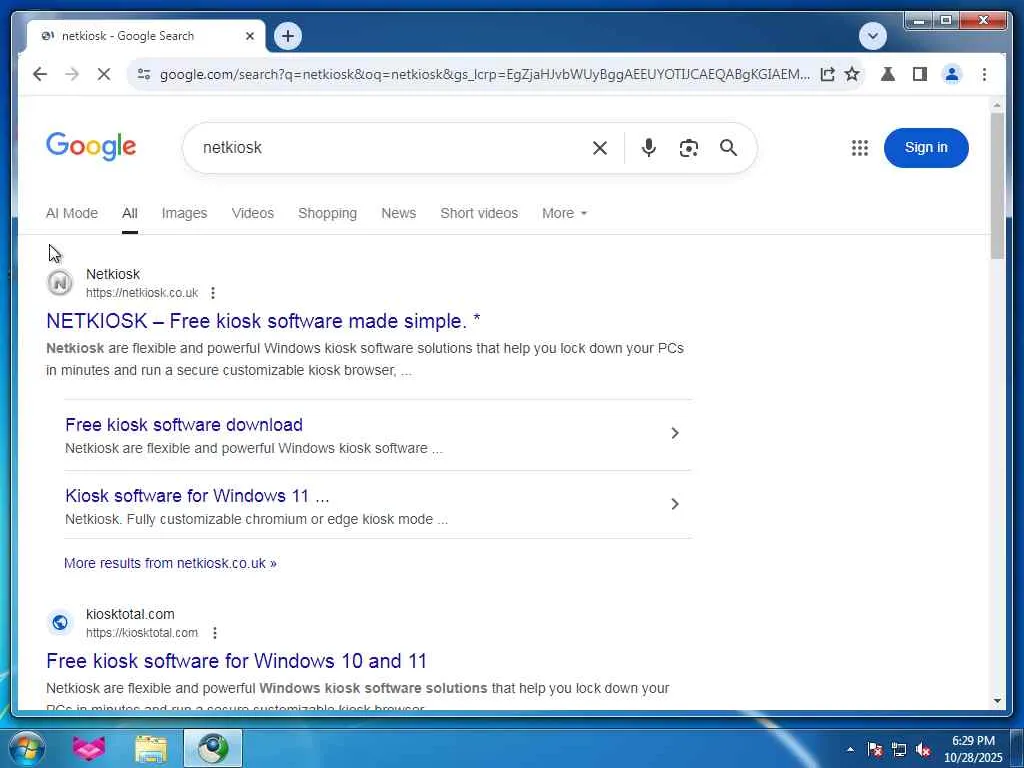
Task: Click the kiosktotal.com globe favicon
Action: 59,622
